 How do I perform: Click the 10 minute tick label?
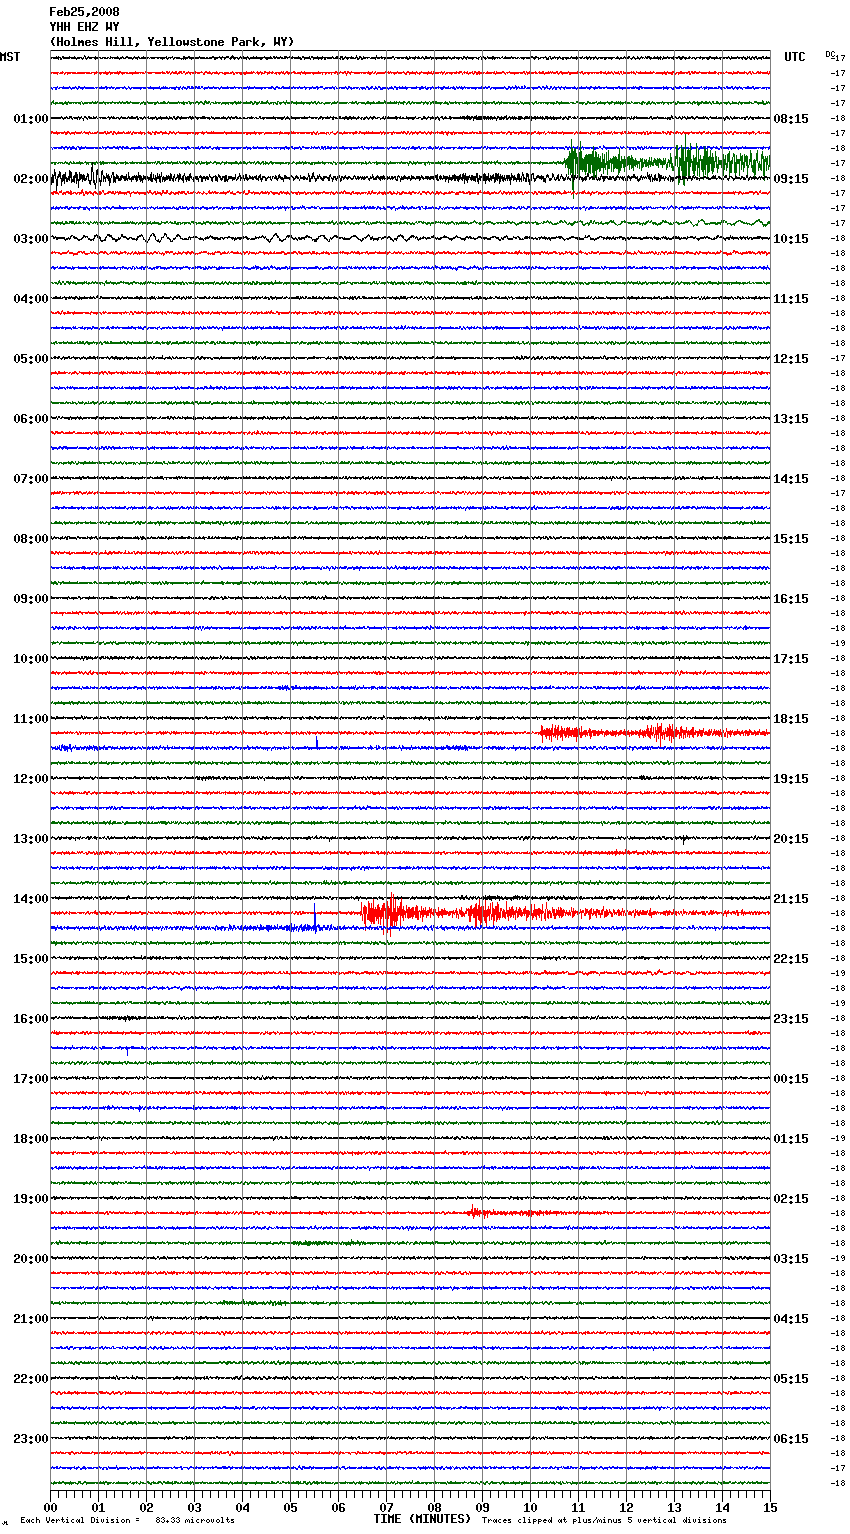tap(530, 1507)
